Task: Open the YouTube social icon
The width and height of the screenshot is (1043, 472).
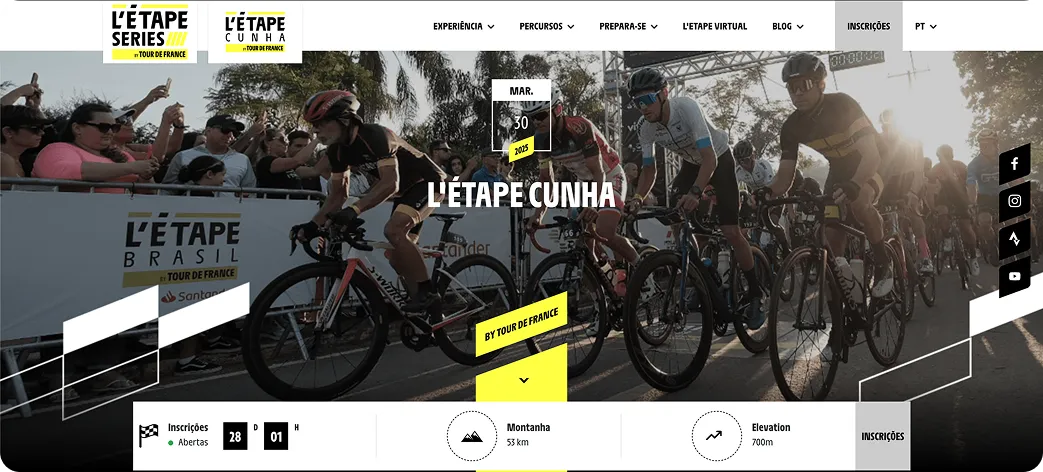Action: 1014,277
